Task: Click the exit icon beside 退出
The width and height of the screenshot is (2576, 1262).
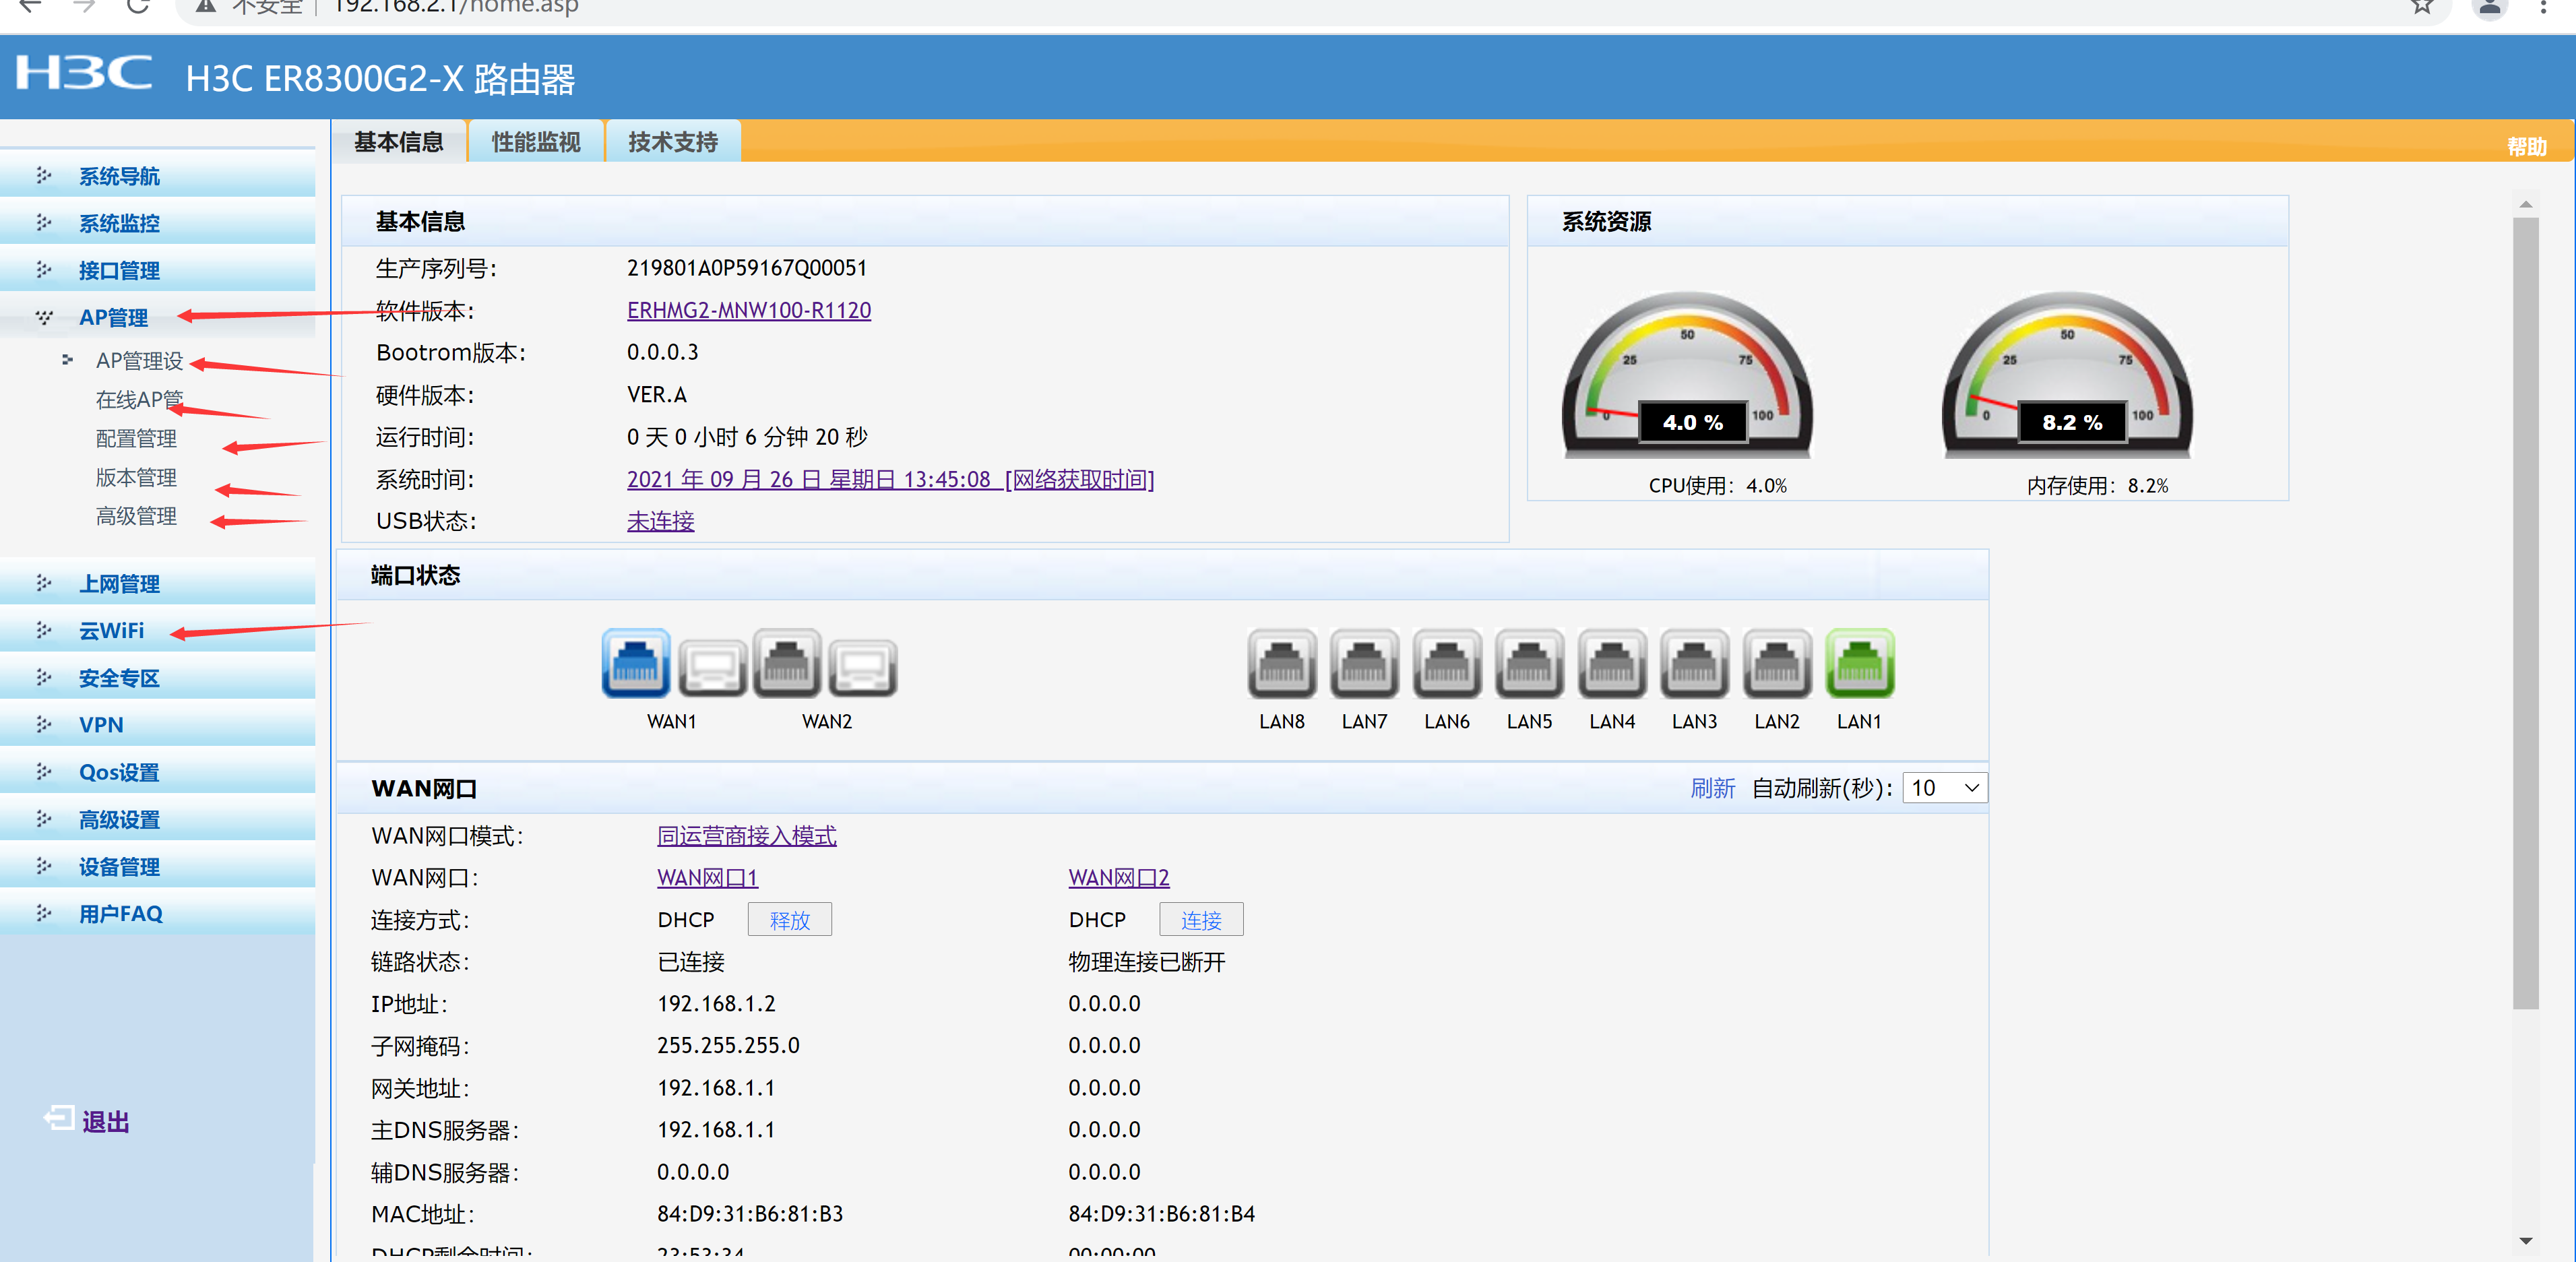Action: coord(58,1118)
